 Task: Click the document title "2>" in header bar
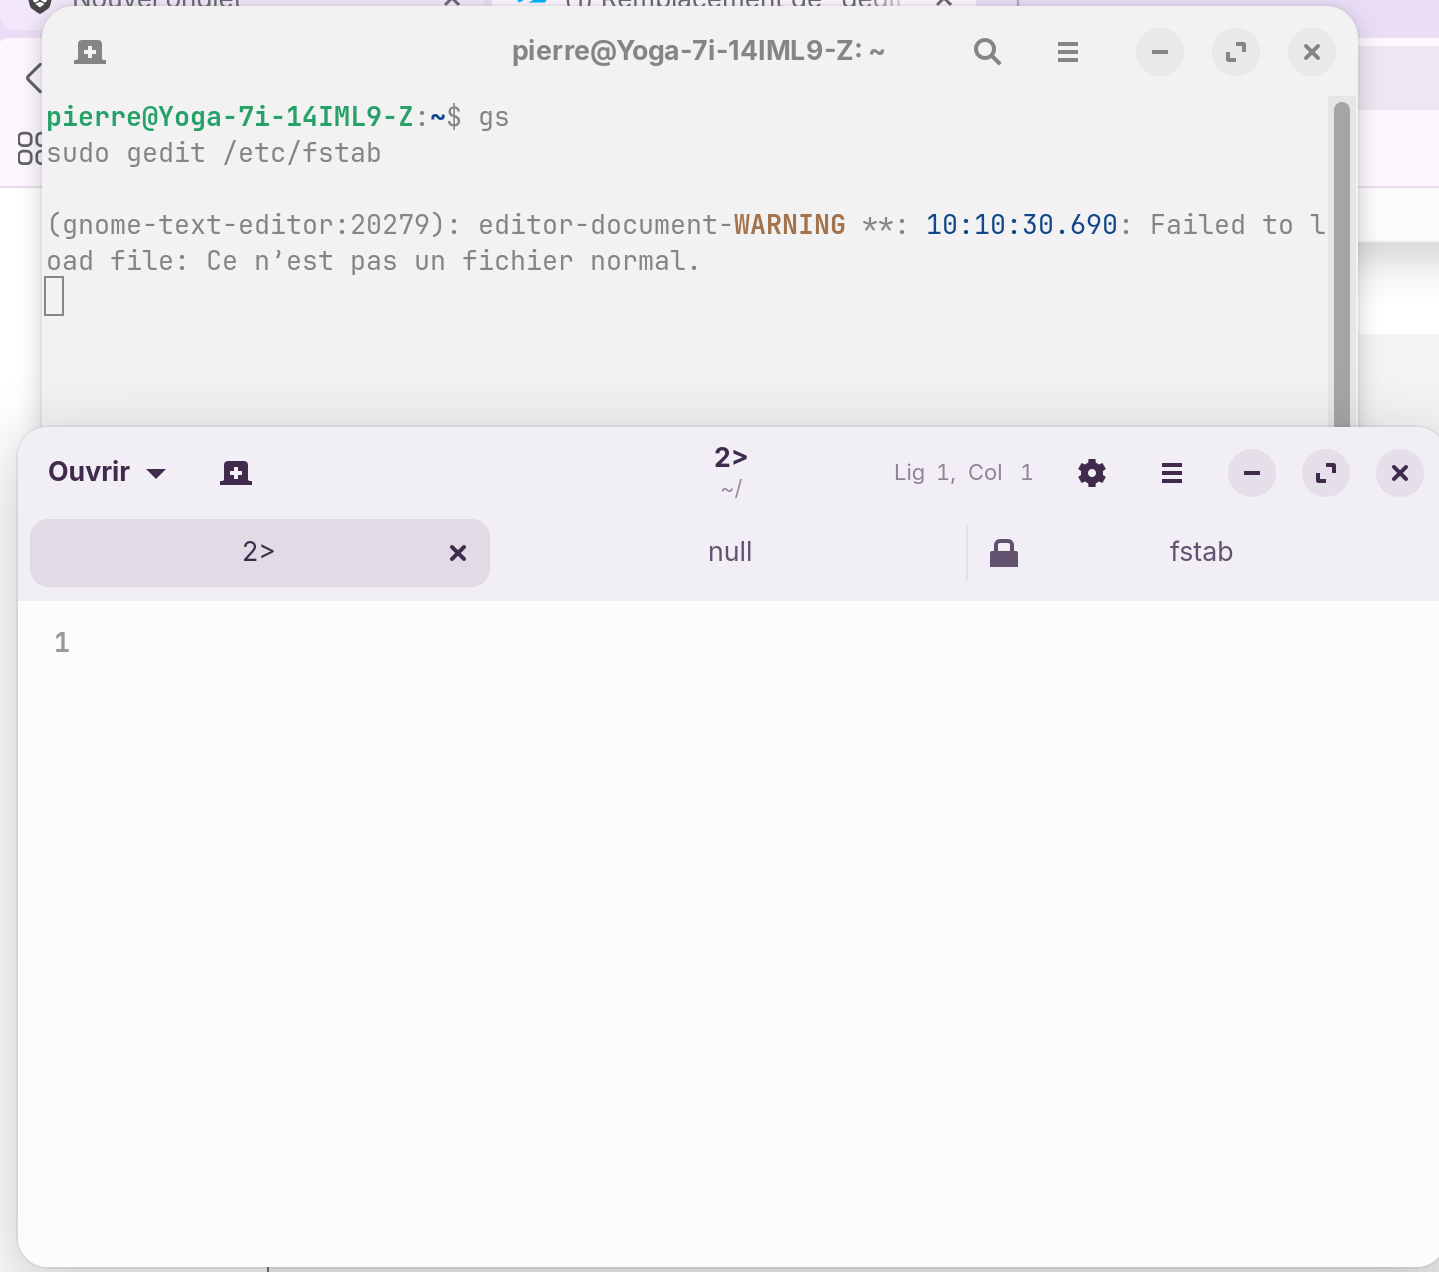point(731,458)
